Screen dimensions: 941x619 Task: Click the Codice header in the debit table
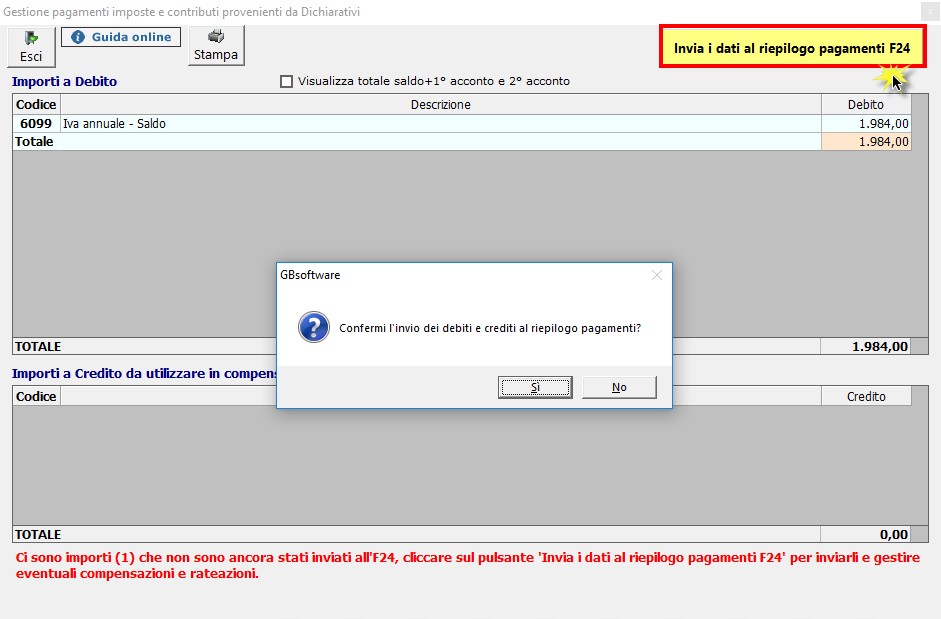point(36,104)
